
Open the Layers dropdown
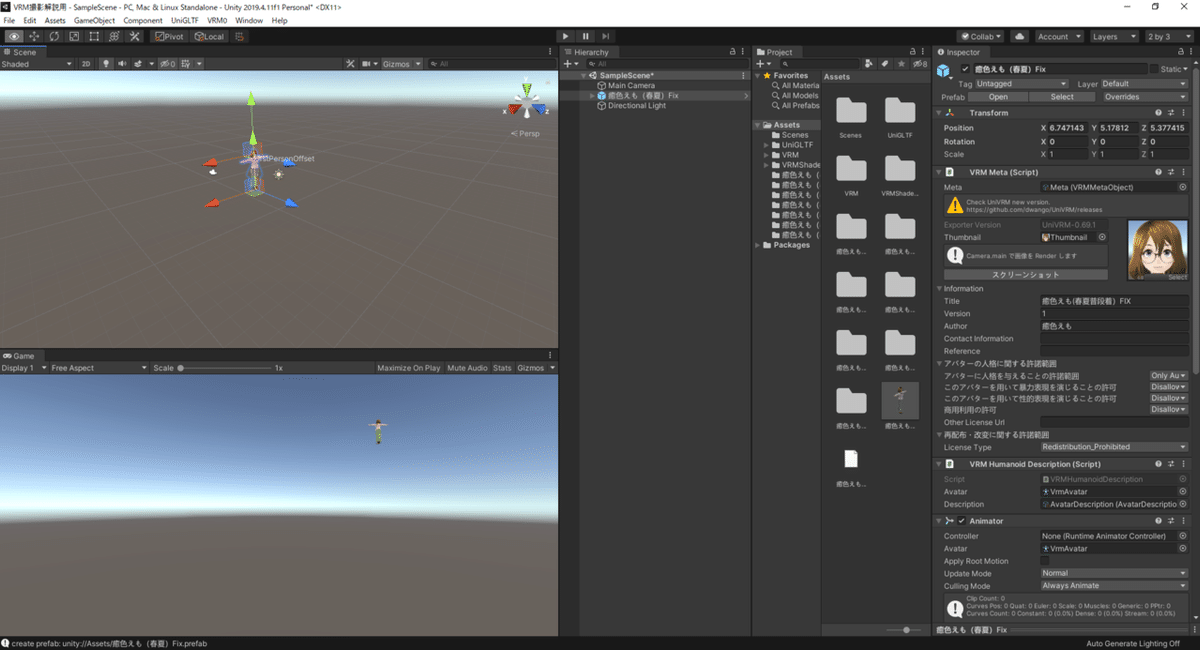point(1114,36)
